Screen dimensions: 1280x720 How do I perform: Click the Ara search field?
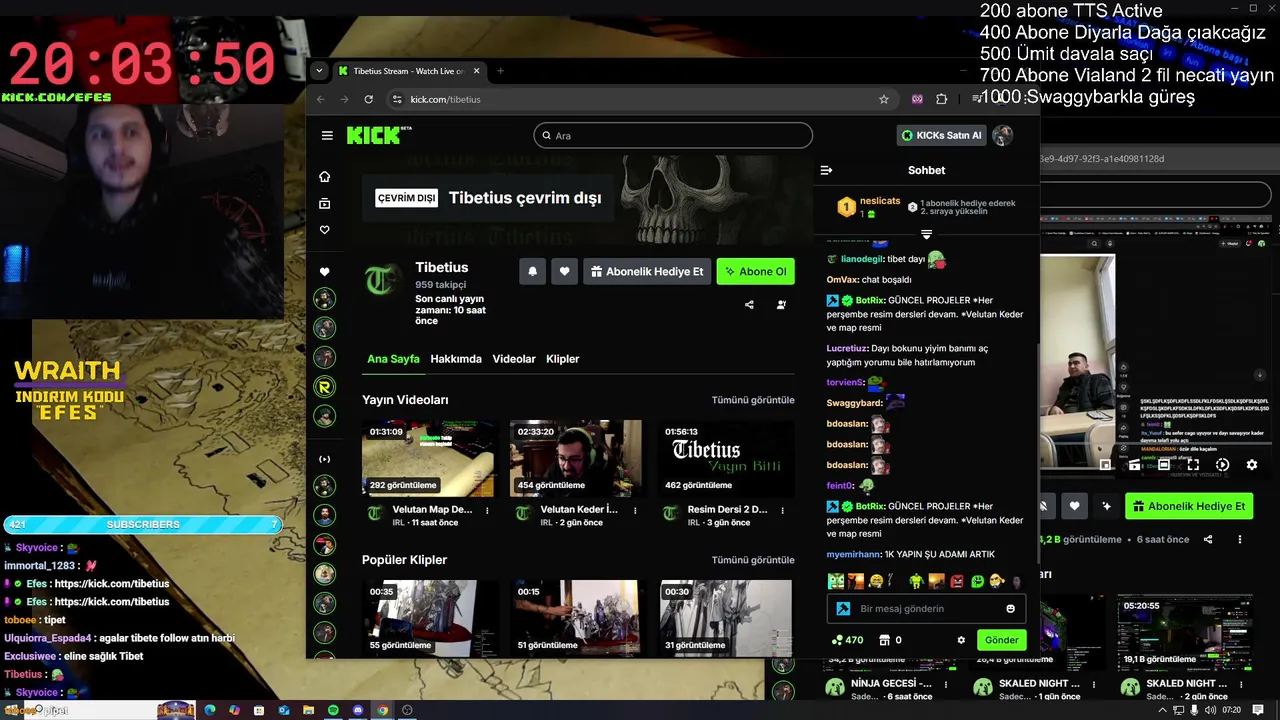[x=673, y=135]
